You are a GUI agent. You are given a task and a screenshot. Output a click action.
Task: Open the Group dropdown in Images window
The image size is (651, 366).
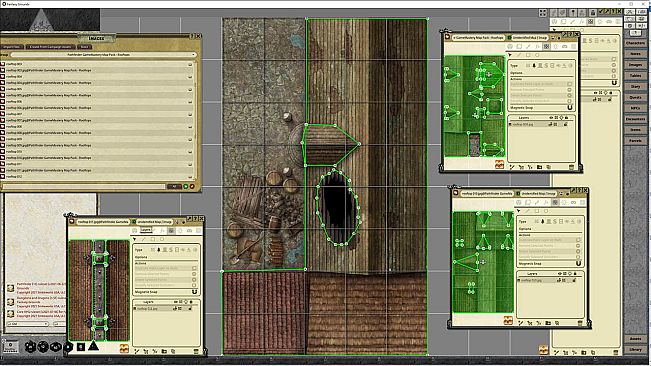(x=103, y=54)
